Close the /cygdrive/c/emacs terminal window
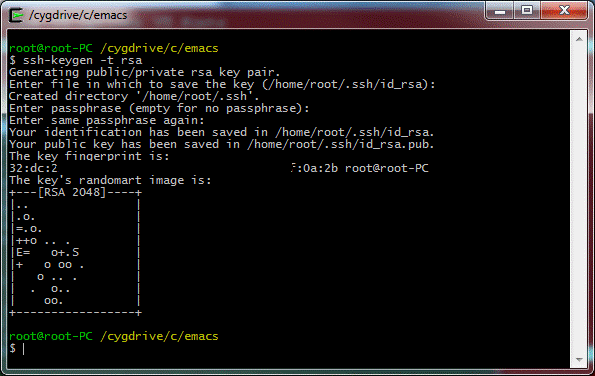The image size is (595, 376). tap(564, 10)
